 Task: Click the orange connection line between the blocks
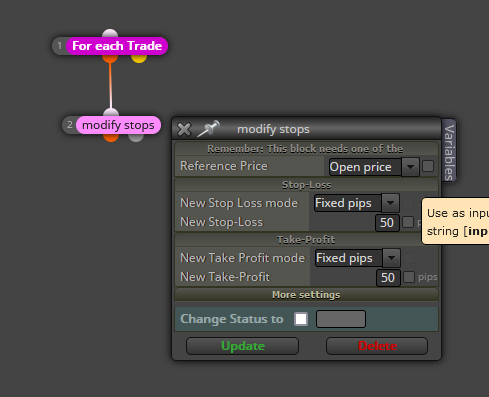(110, 86)
